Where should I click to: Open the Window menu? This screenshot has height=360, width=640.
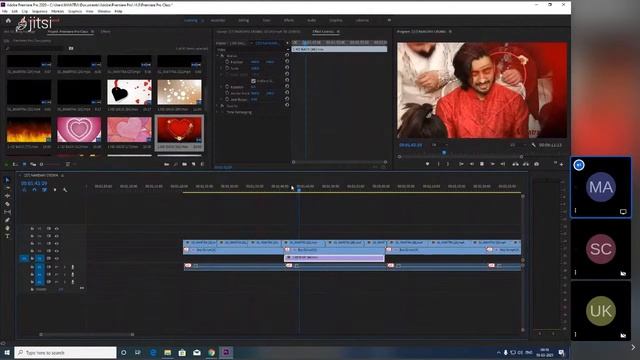[x=104, y=11]
